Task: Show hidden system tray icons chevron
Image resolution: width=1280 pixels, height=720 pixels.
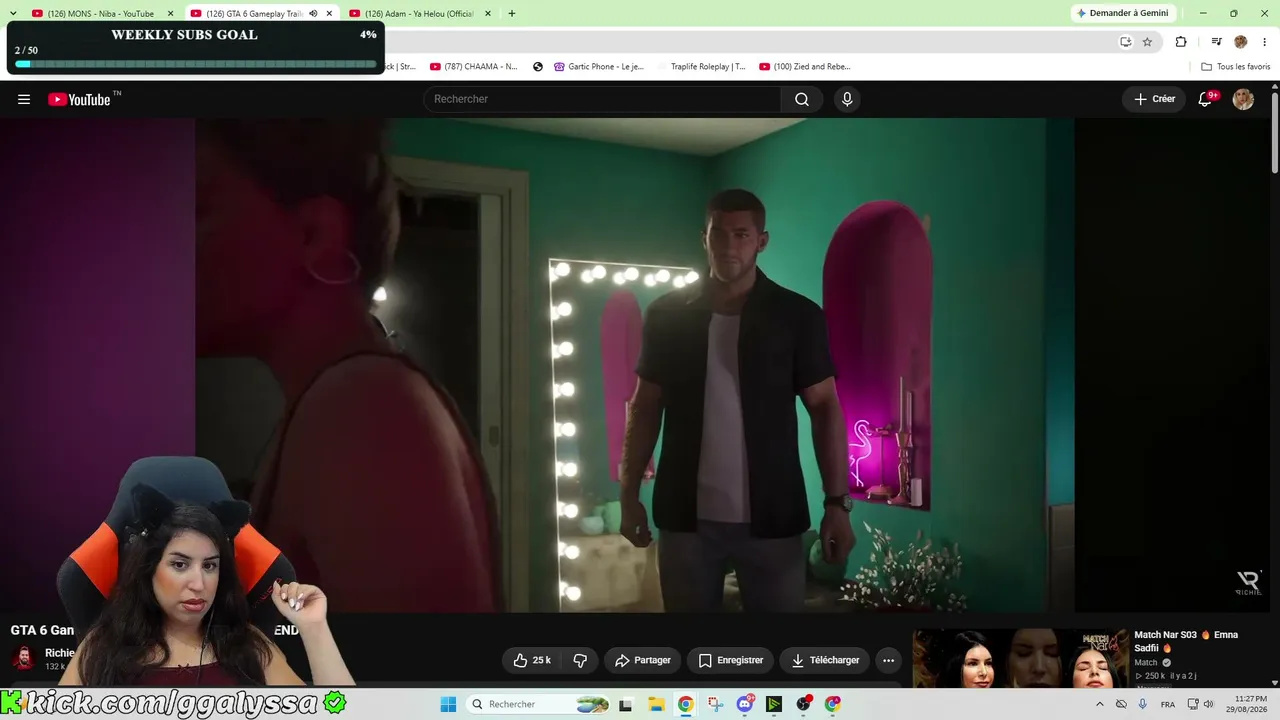Action: point(1100,704)
